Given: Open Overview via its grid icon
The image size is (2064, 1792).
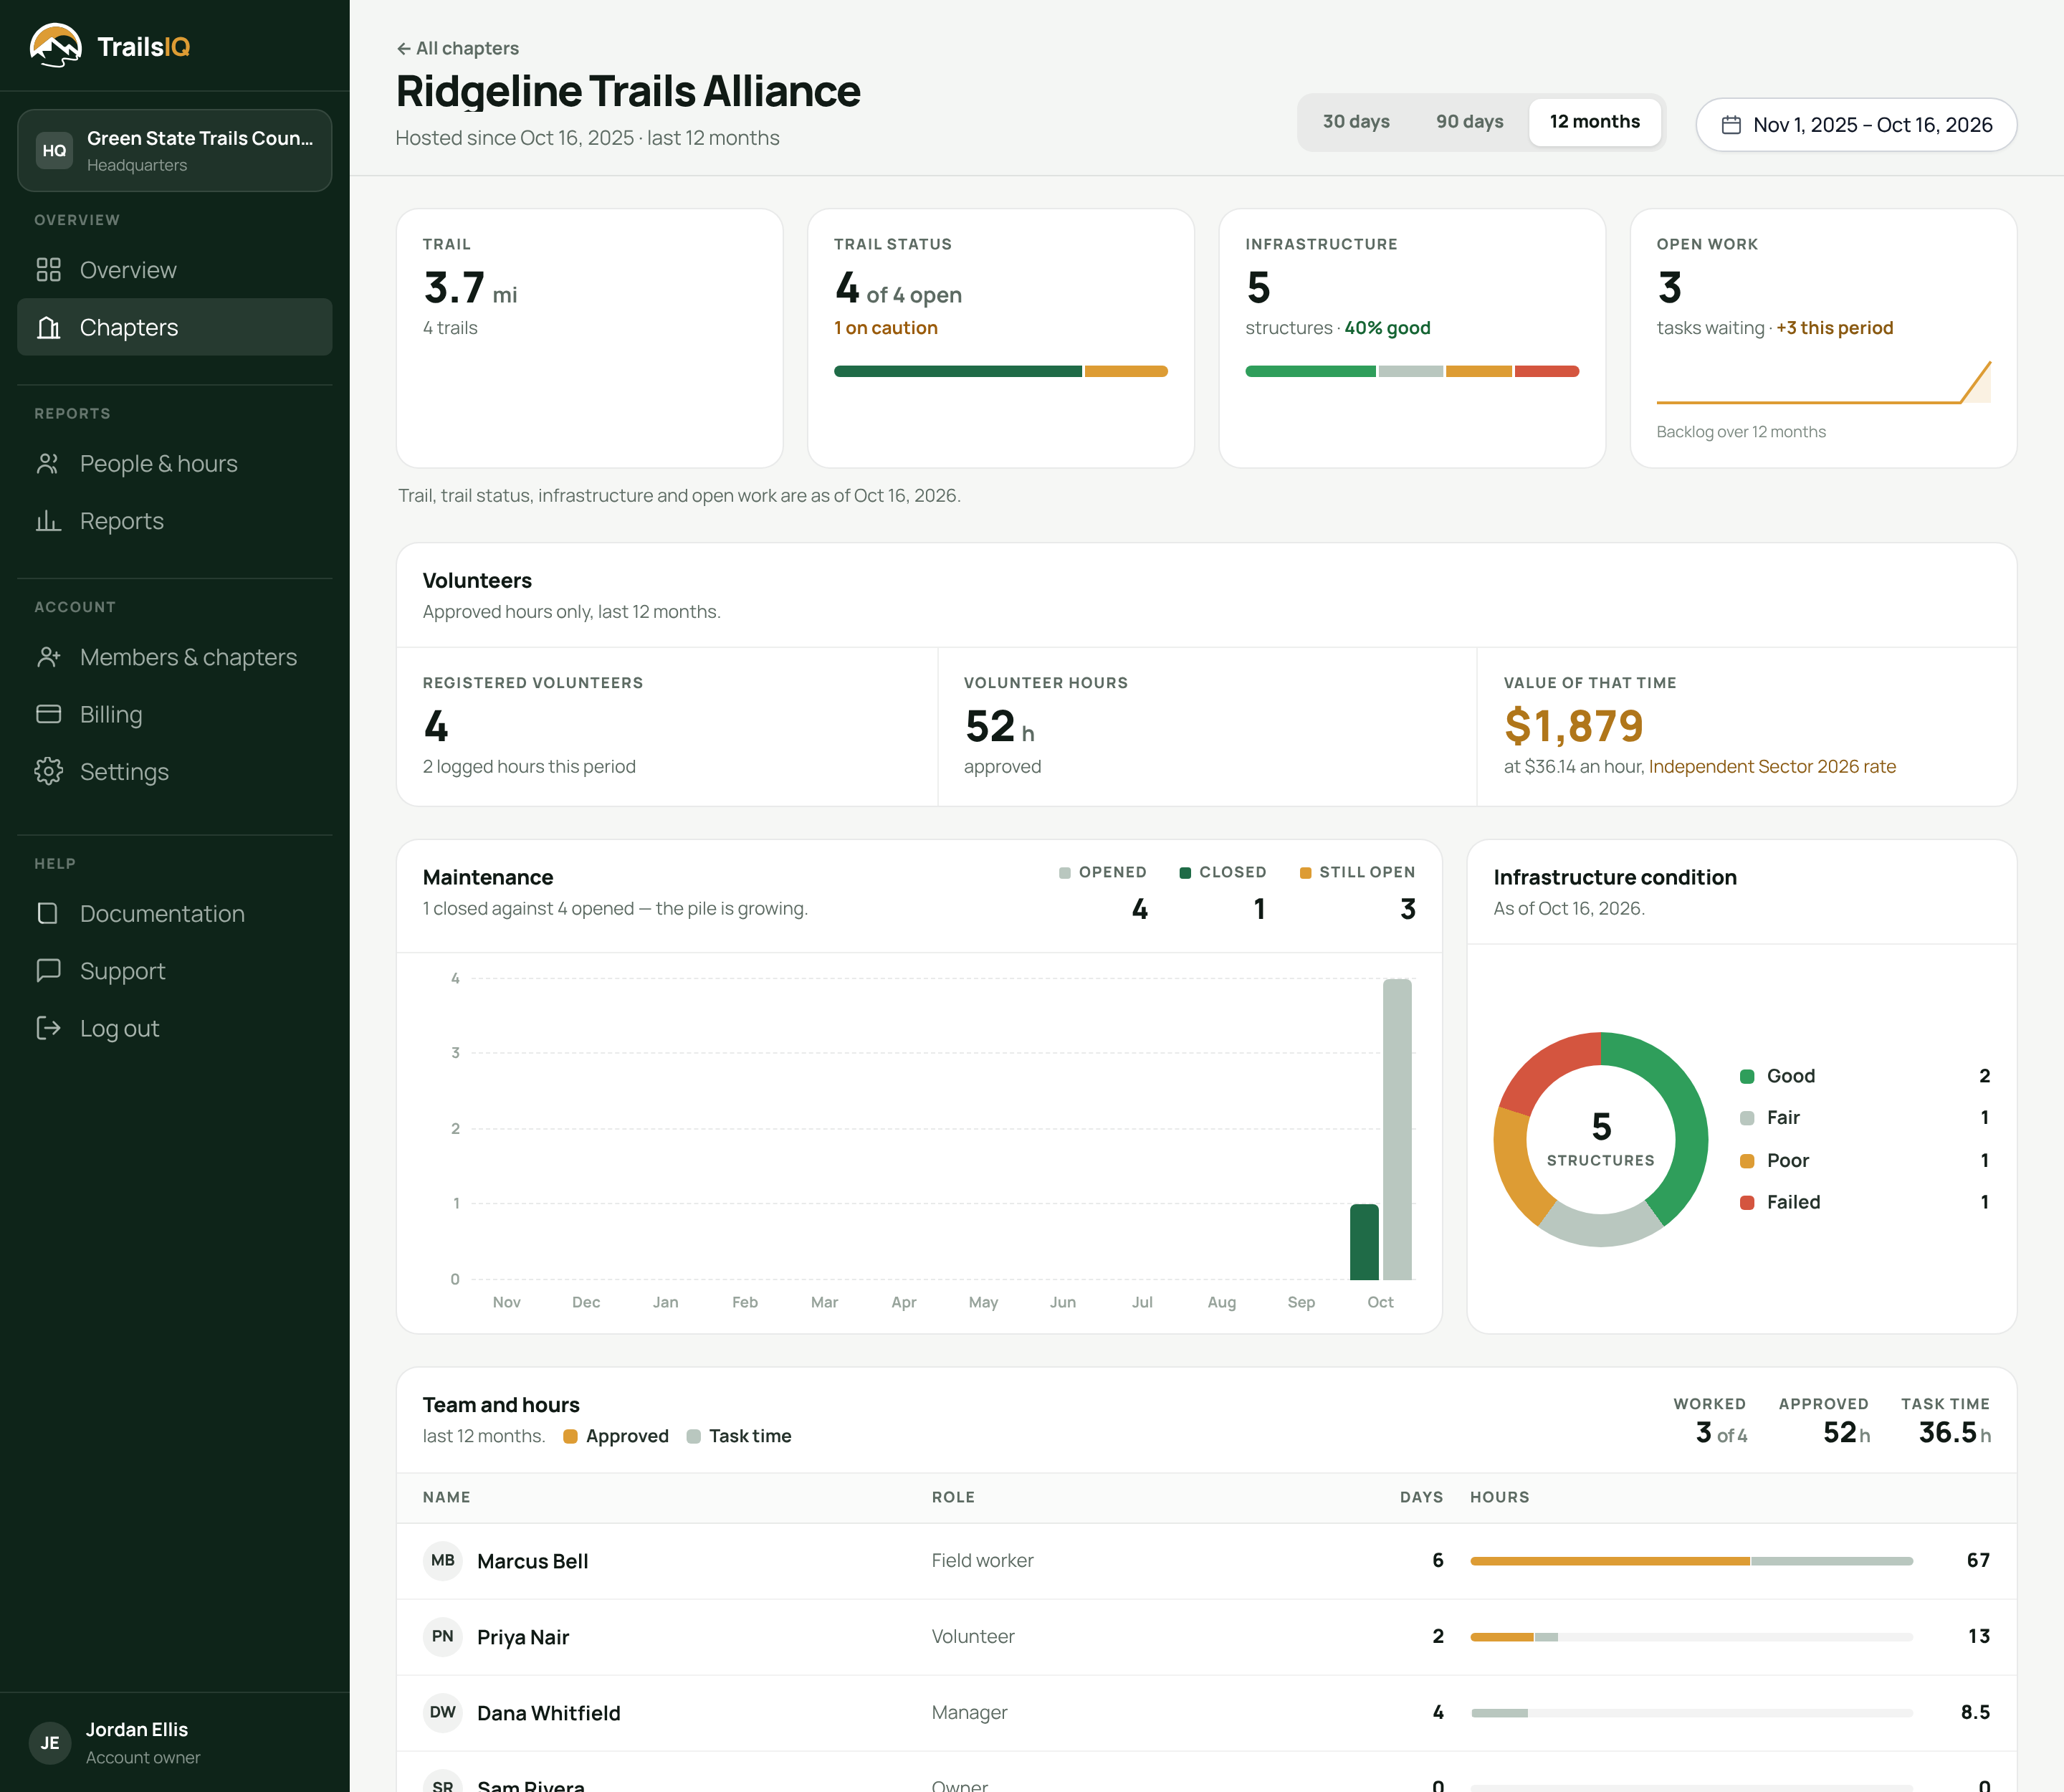Looking at the screenshot, I should click(48, 270).
